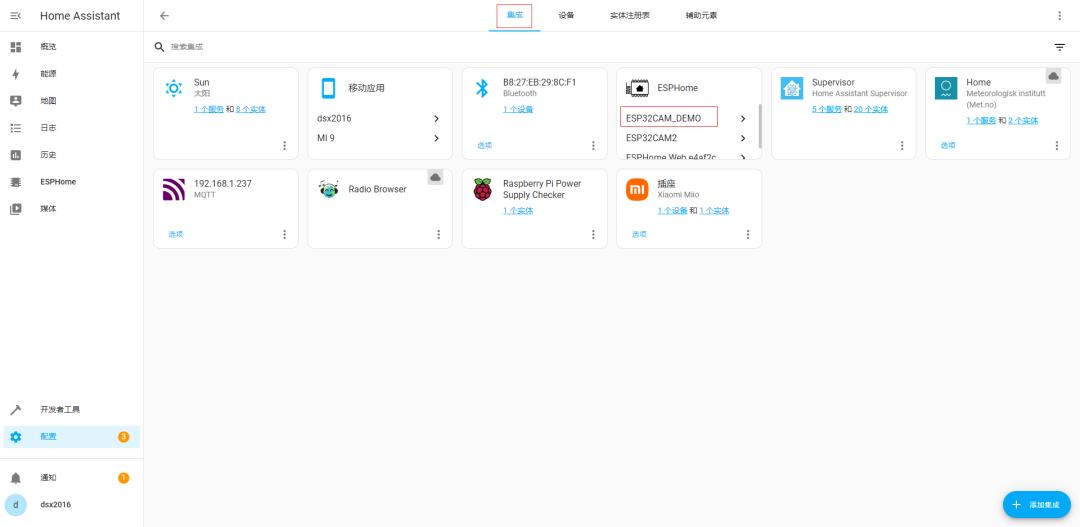Open the Xiaomi Miio card three-dot menu
1080x527 pixels.
[748, 234]
